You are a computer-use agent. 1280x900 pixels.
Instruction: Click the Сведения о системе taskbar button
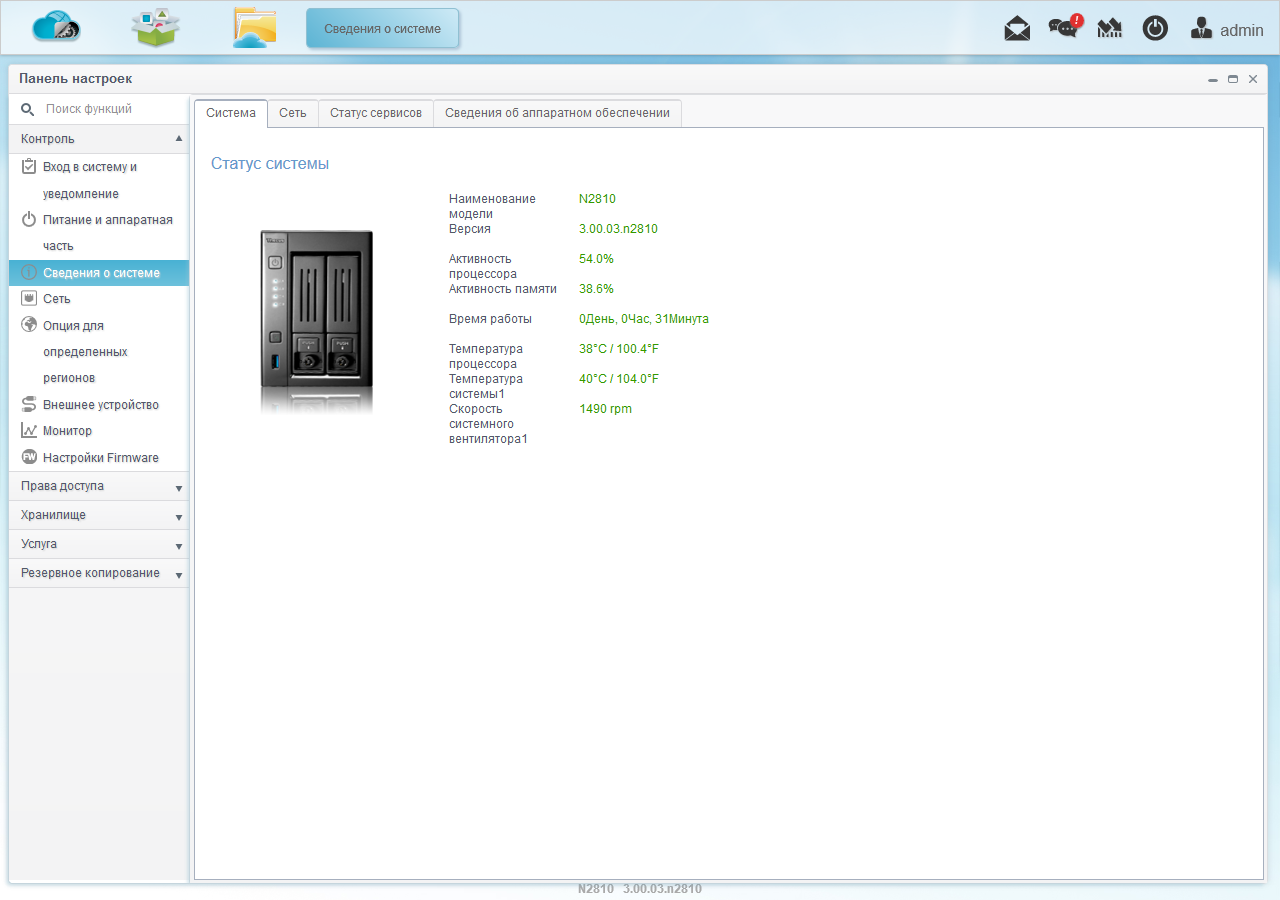pyautogui.click(x=382, y=29)
